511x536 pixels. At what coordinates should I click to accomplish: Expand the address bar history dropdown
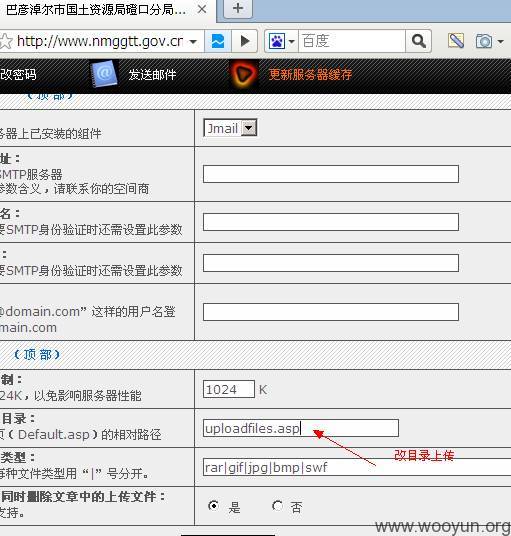tap(193, 42)
